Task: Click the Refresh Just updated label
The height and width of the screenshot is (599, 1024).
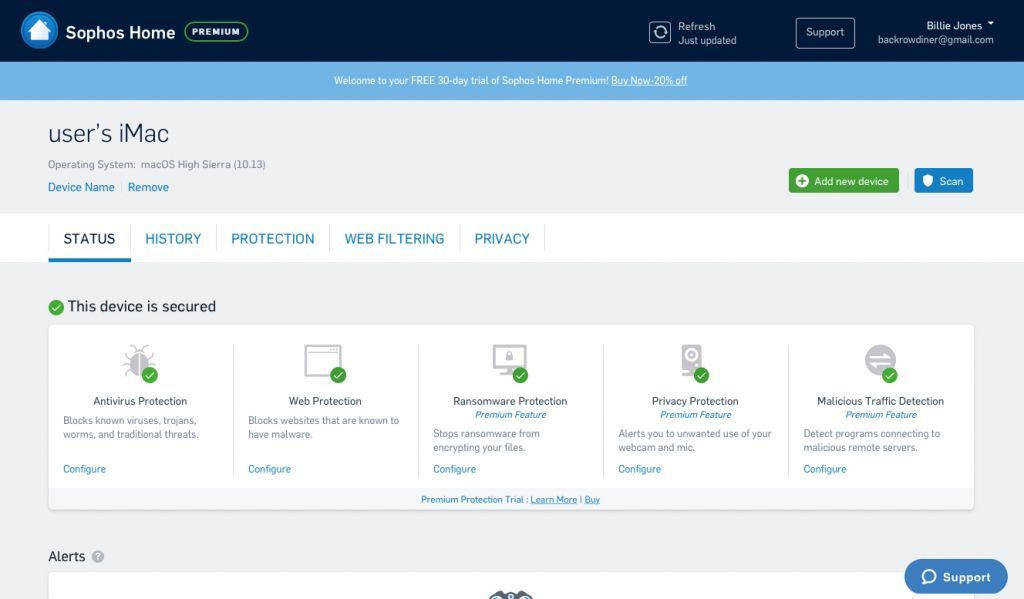Action: tap(707, 33)
